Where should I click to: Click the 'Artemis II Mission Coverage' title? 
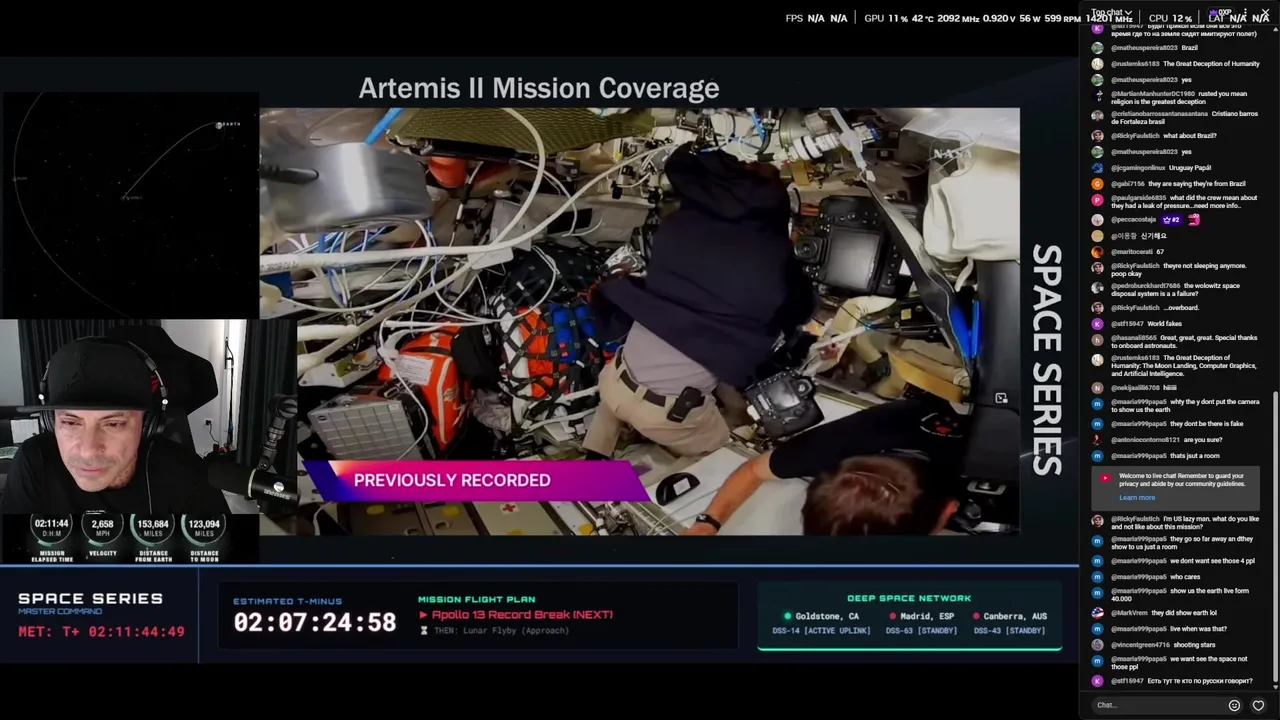click(x=539, y=89)
